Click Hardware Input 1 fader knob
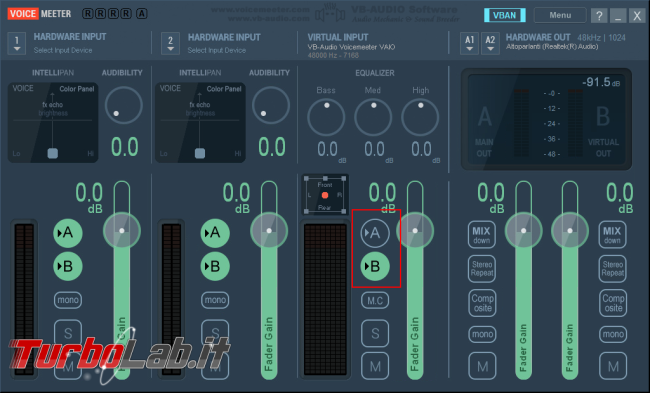This screenshot has height=393, width=650. pos(122,230)
